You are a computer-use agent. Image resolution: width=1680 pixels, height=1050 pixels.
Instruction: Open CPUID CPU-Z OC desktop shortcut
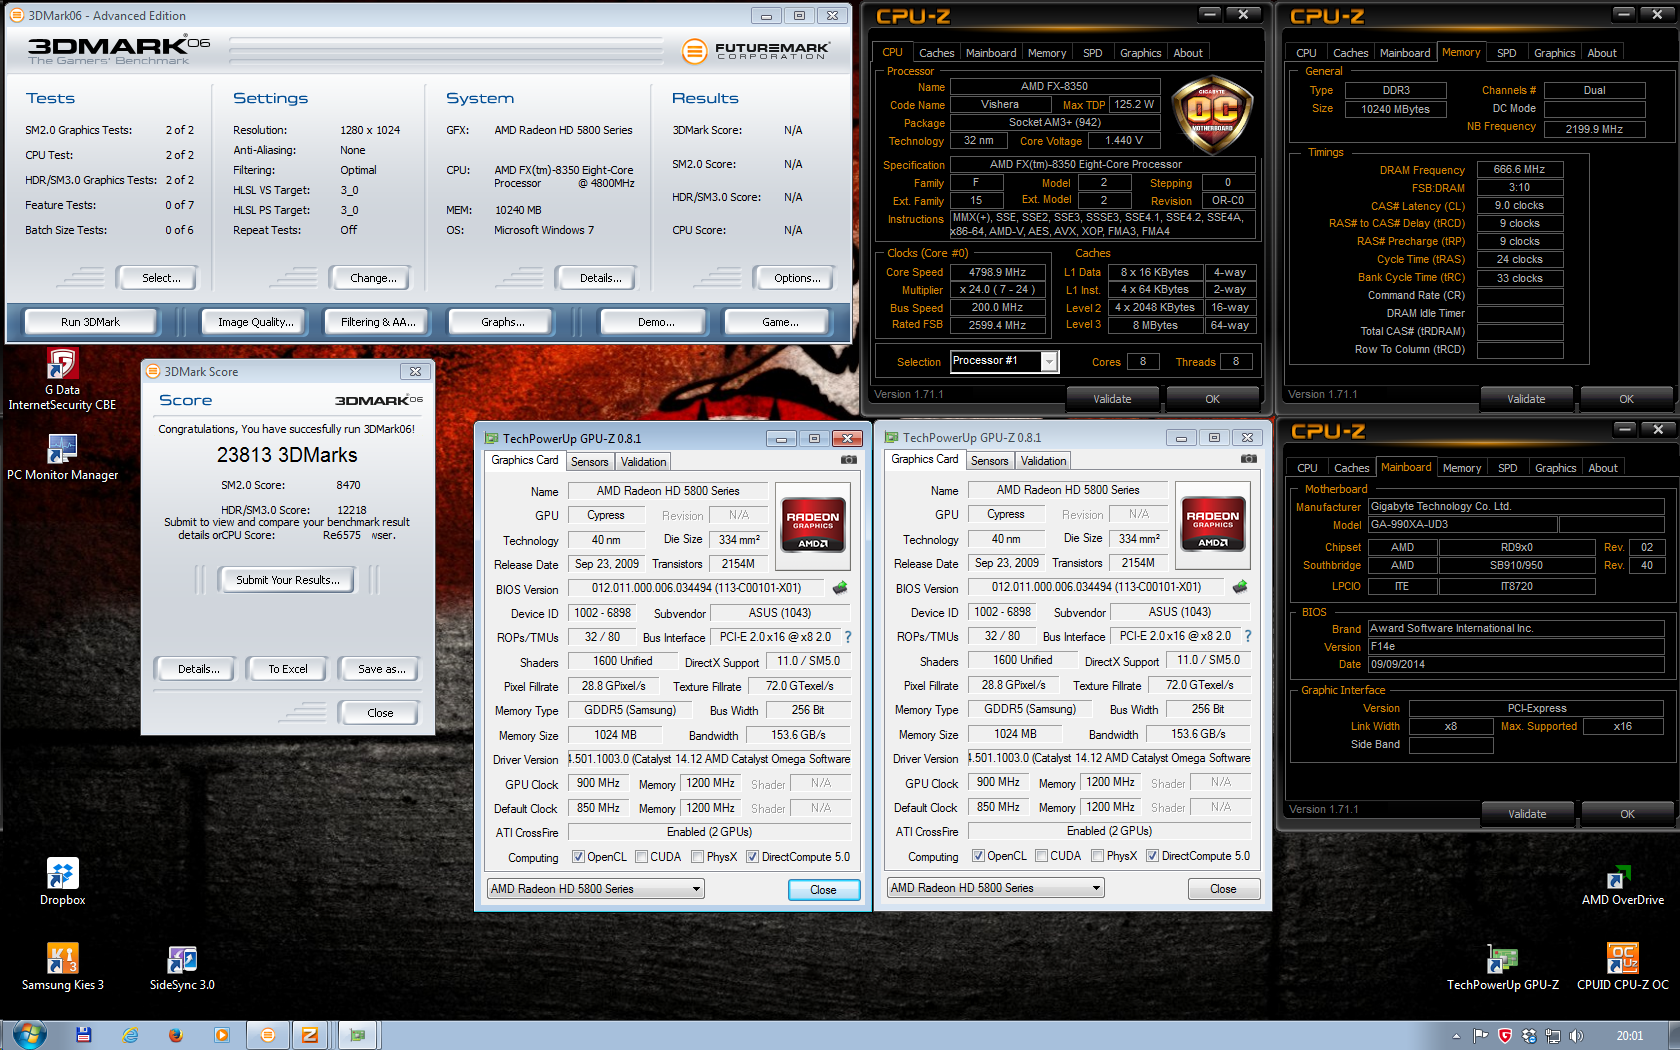coord(1622,968)
